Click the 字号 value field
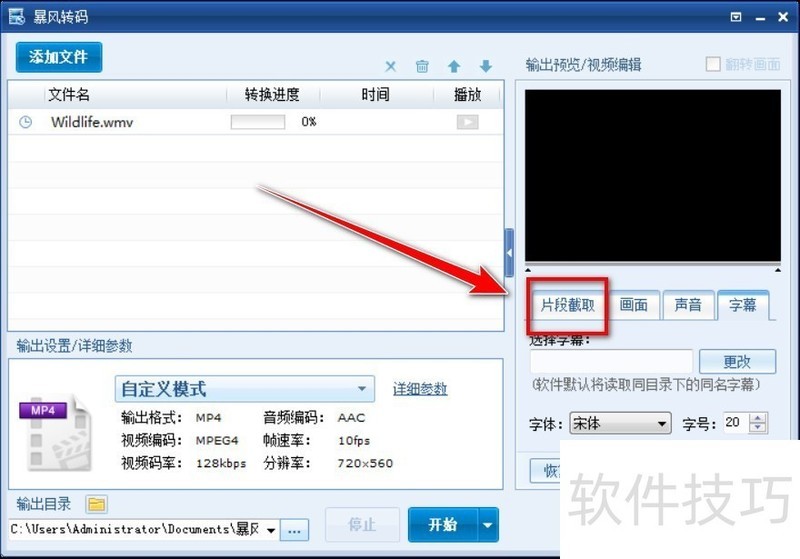 pyautogui.click(x=735, y=423)
